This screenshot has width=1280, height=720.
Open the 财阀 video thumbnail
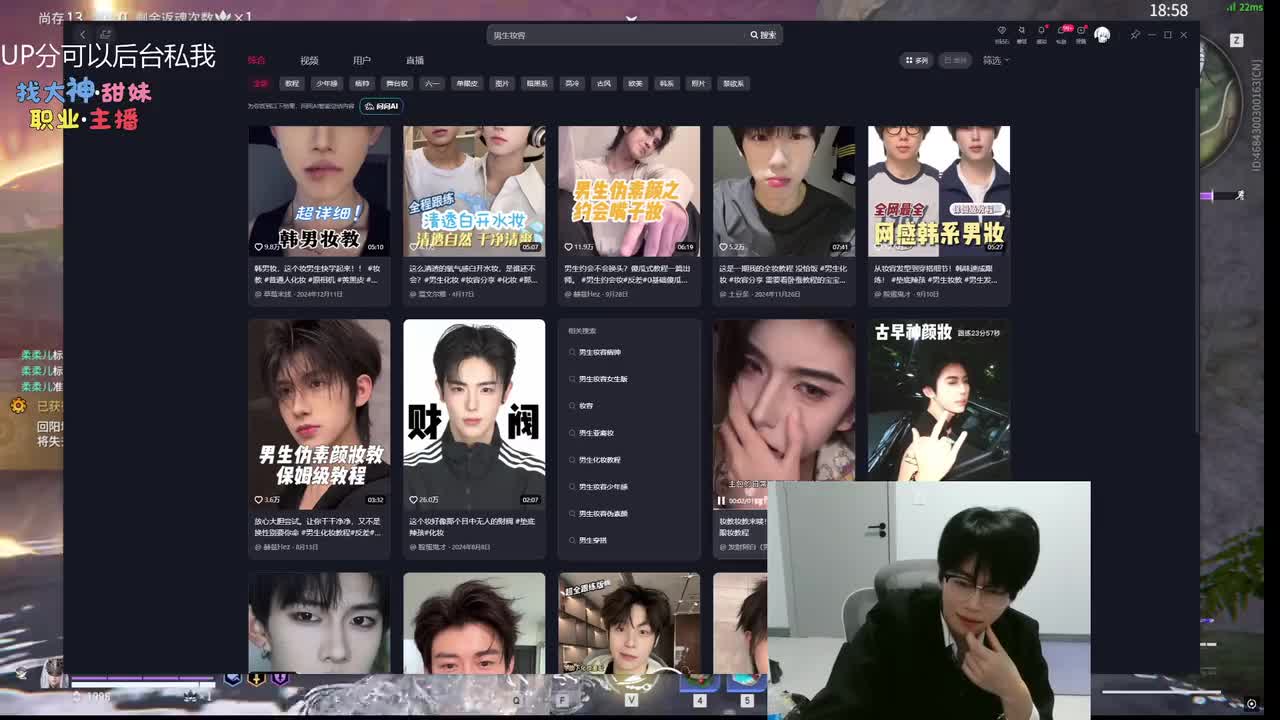point(474,414)
